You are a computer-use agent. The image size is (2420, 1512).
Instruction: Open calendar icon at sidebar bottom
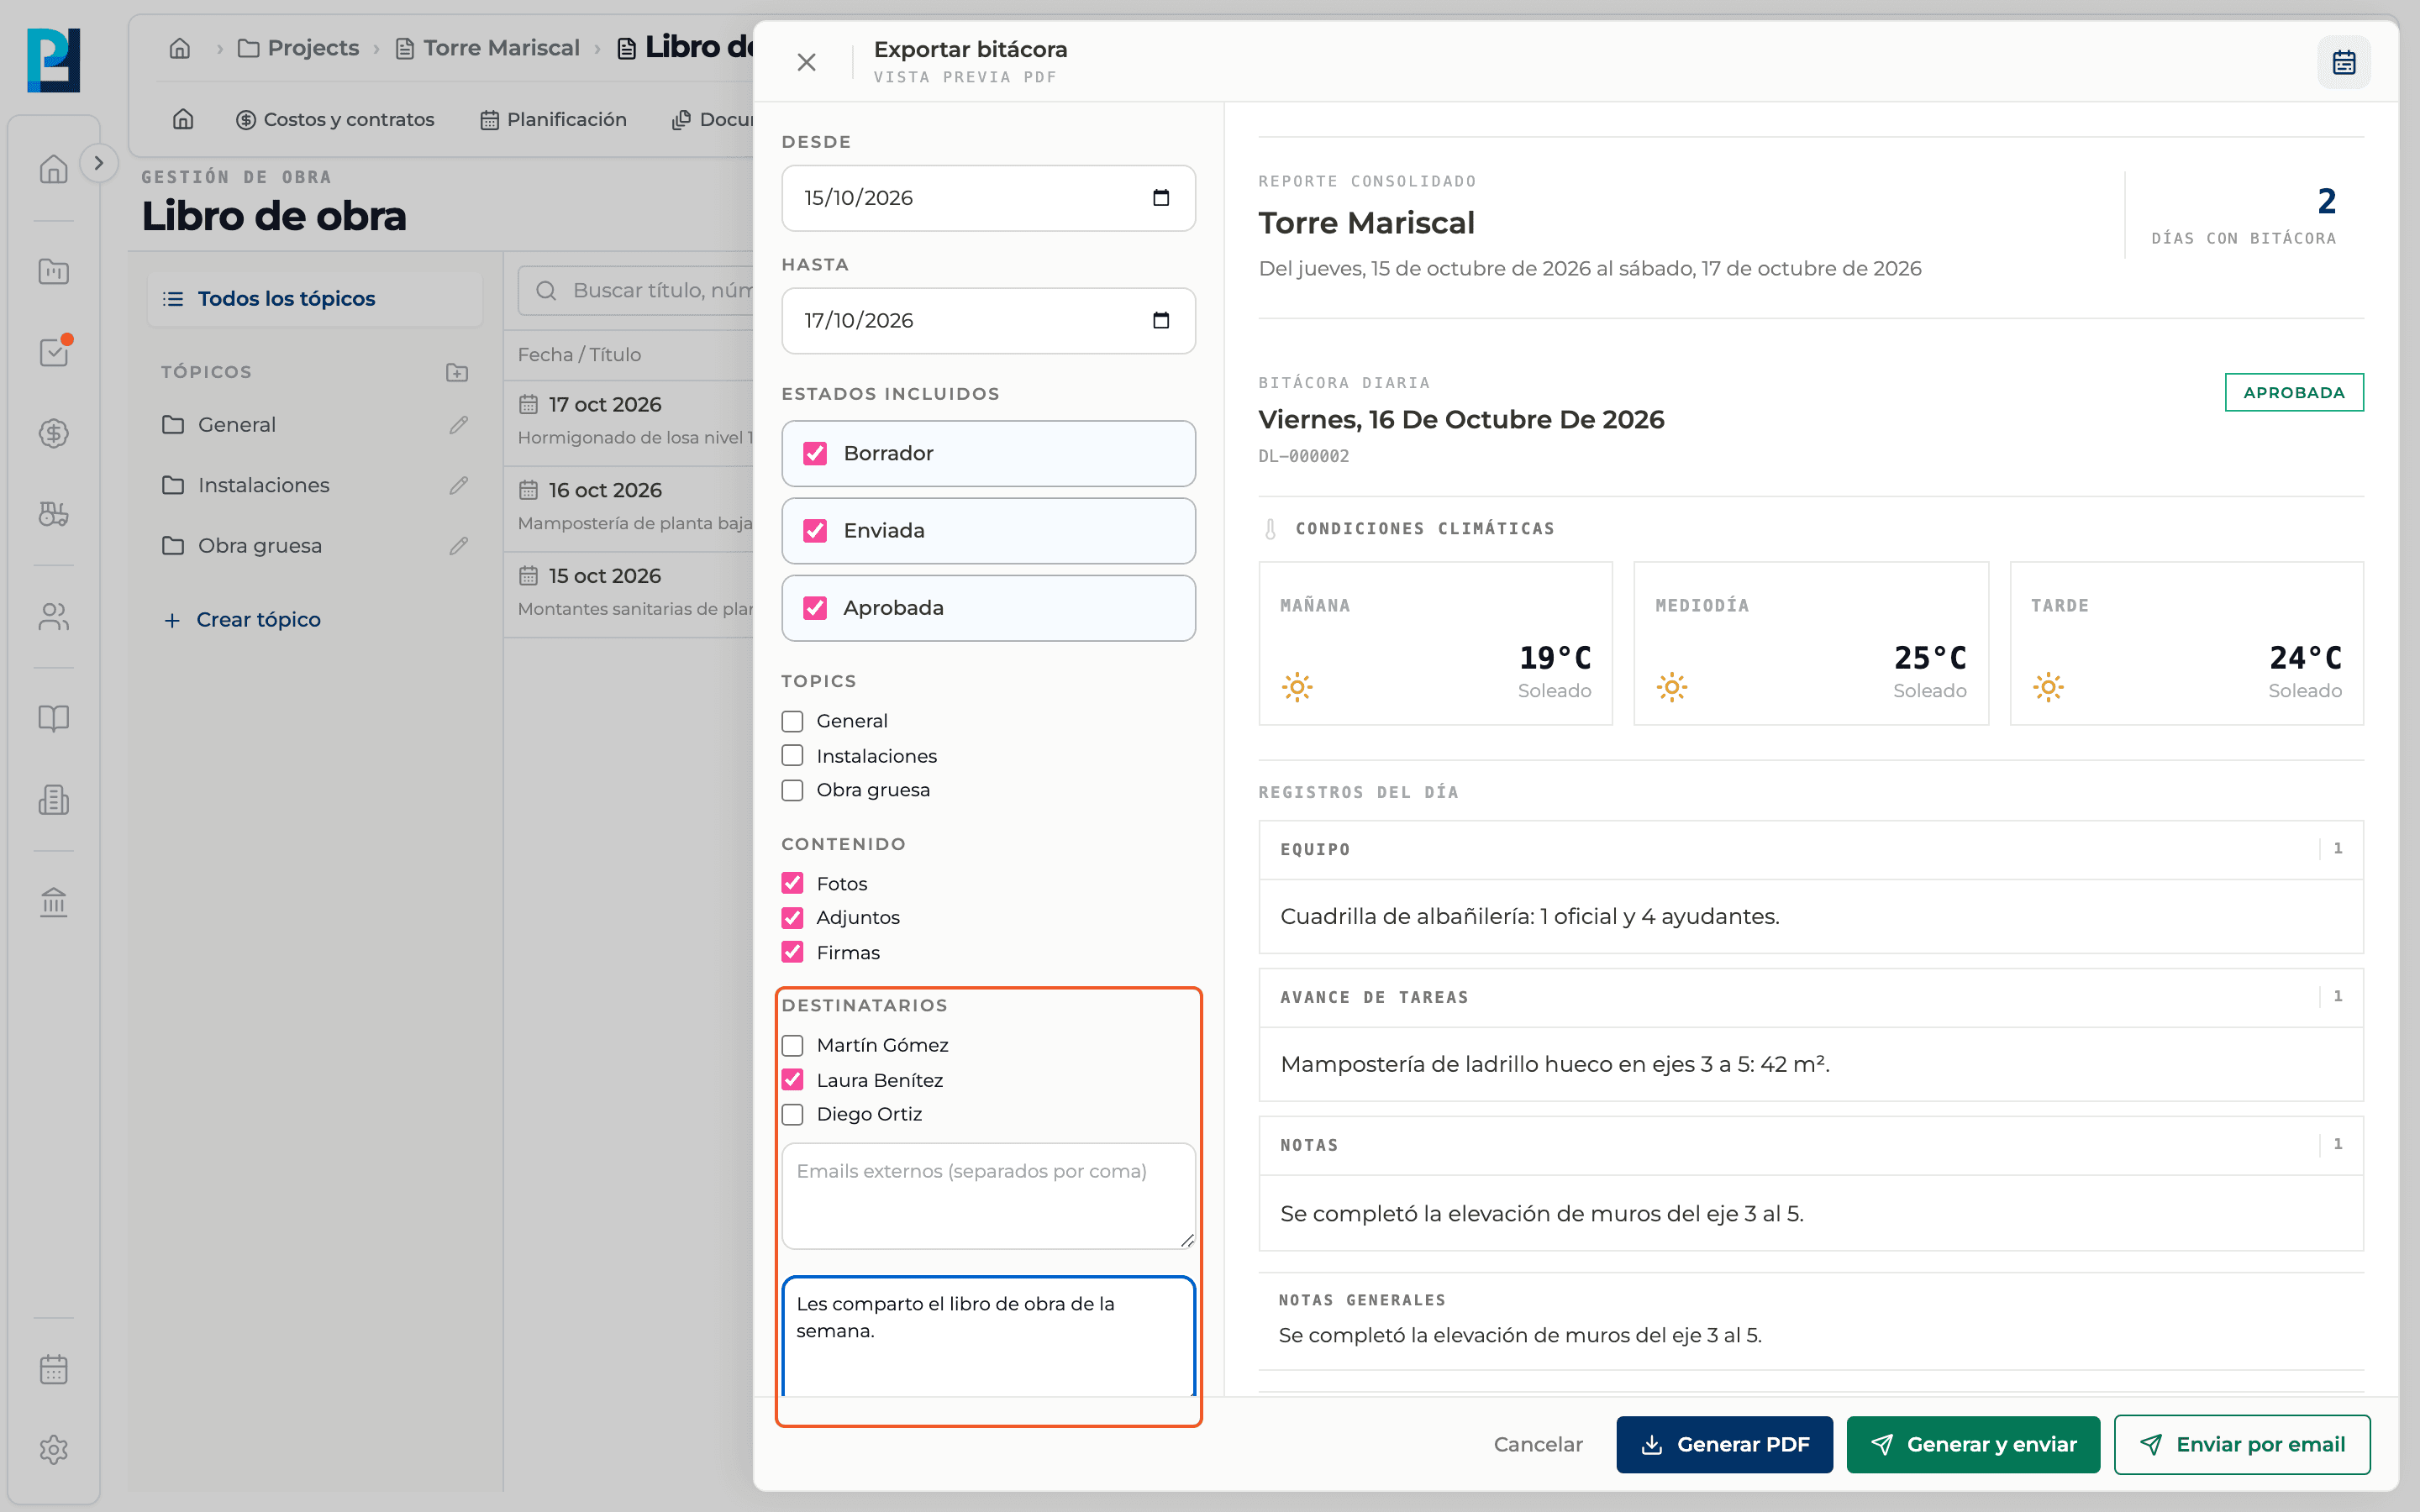pos(53,1369)
